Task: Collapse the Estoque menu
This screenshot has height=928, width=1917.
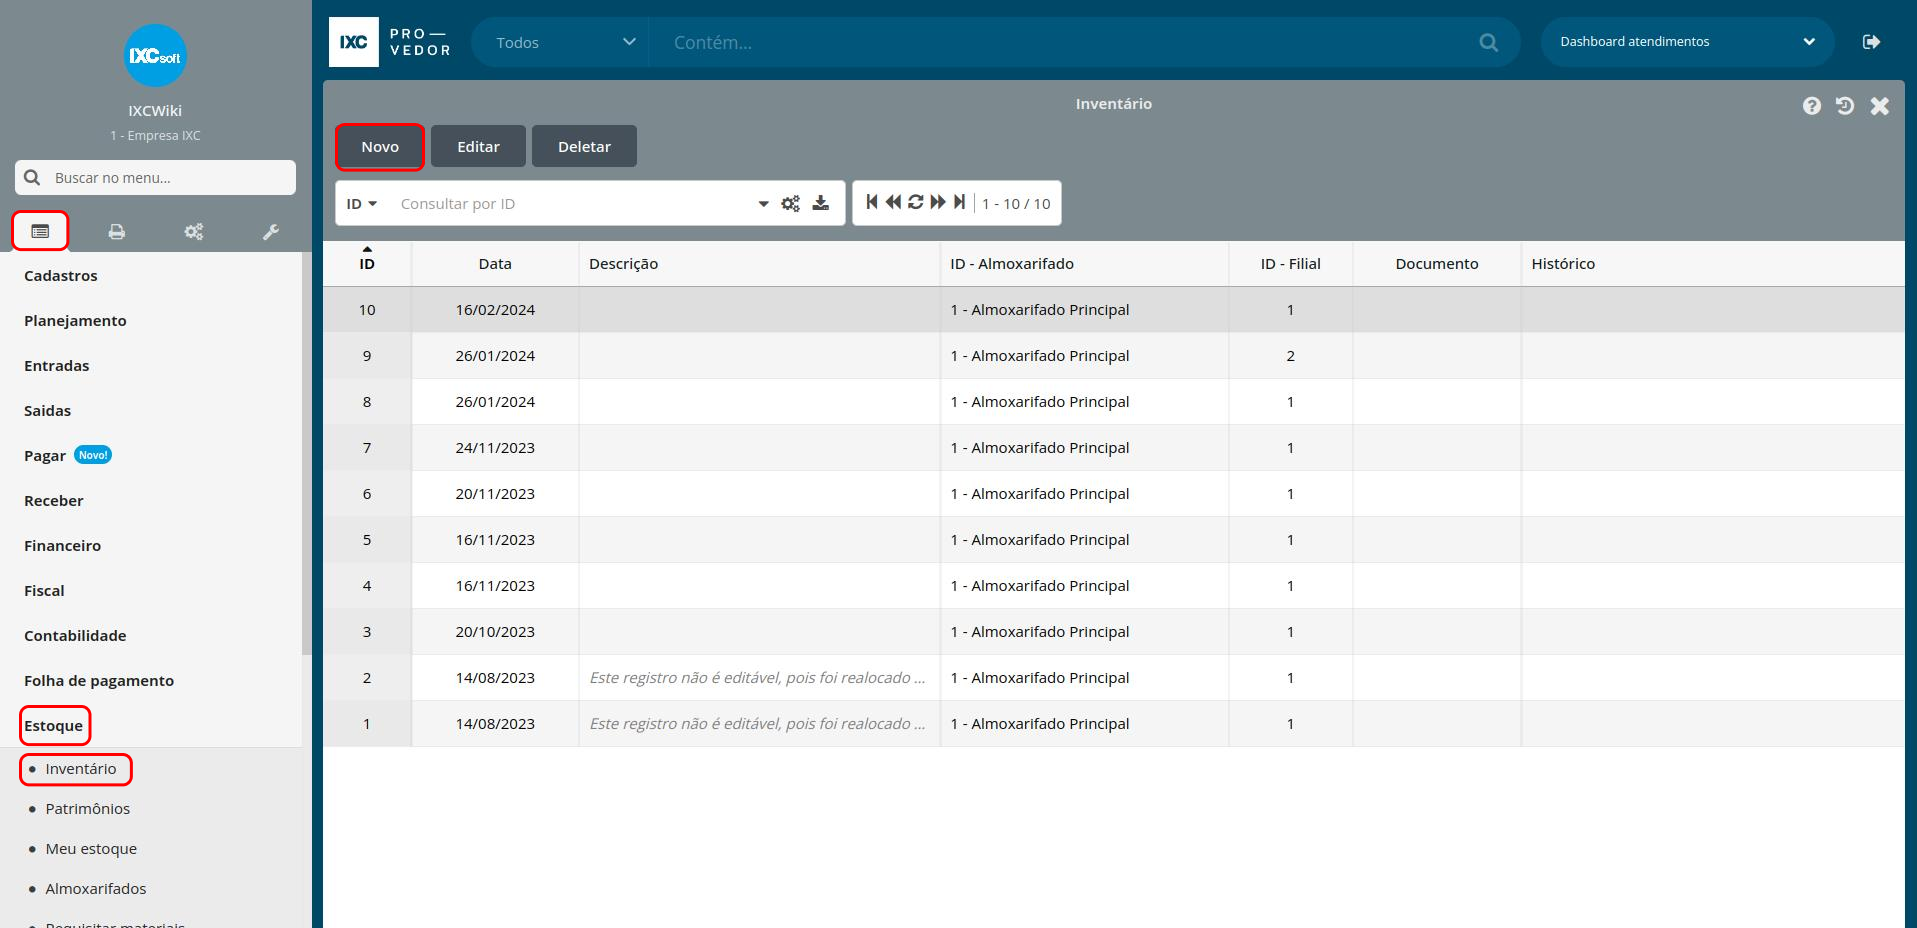Action: (x=54, y=726)
